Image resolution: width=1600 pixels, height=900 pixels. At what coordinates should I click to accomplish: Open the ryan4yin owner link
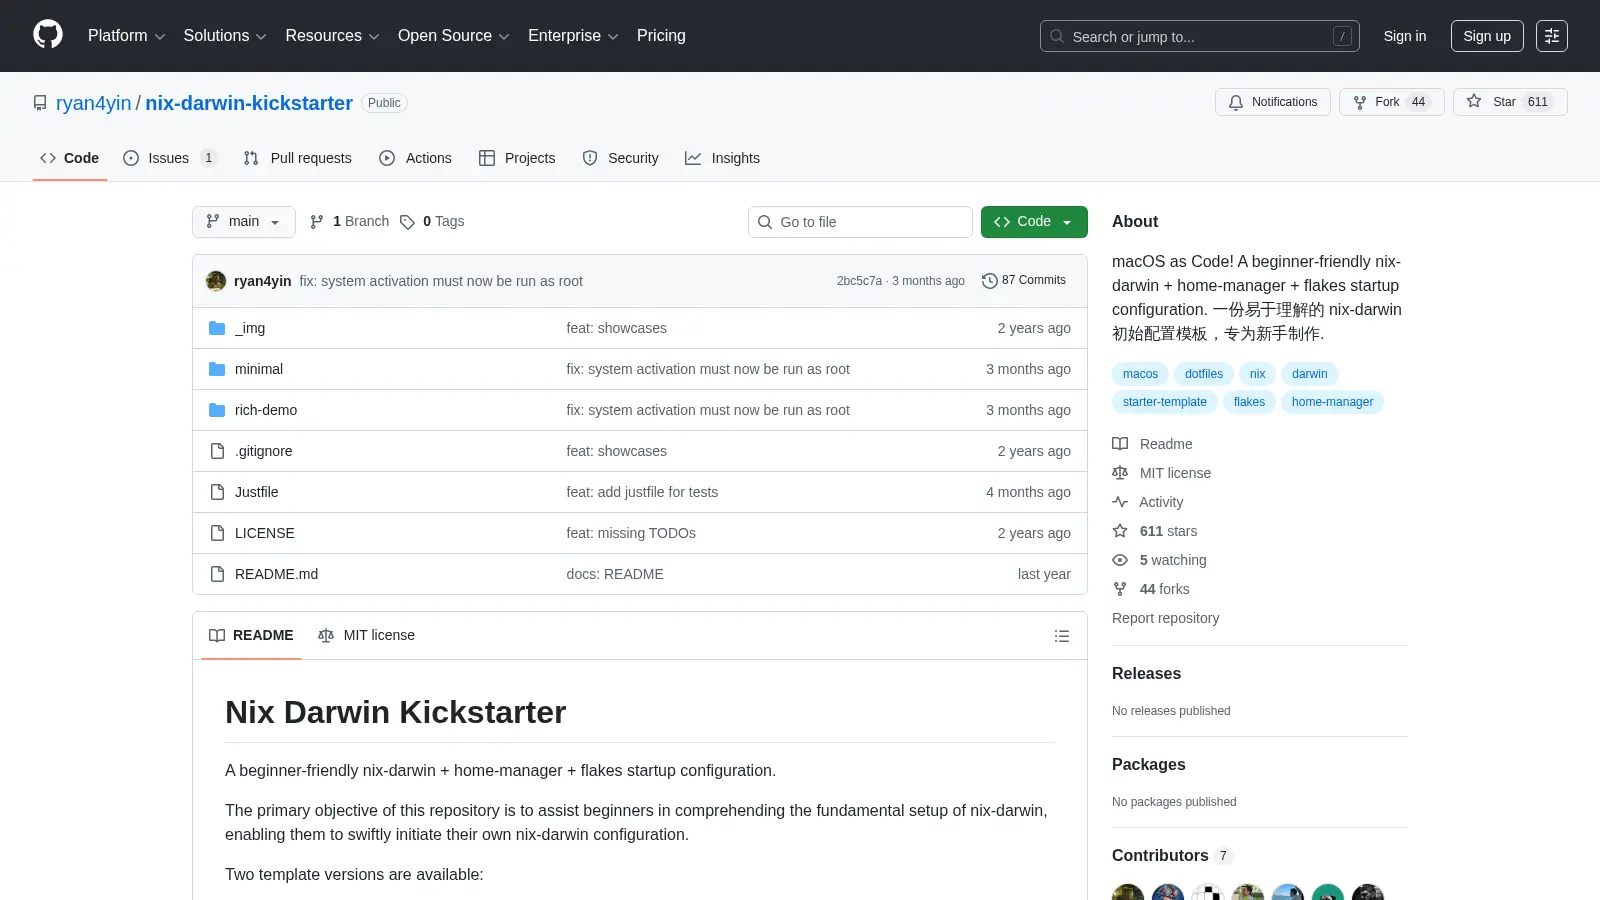94,103
